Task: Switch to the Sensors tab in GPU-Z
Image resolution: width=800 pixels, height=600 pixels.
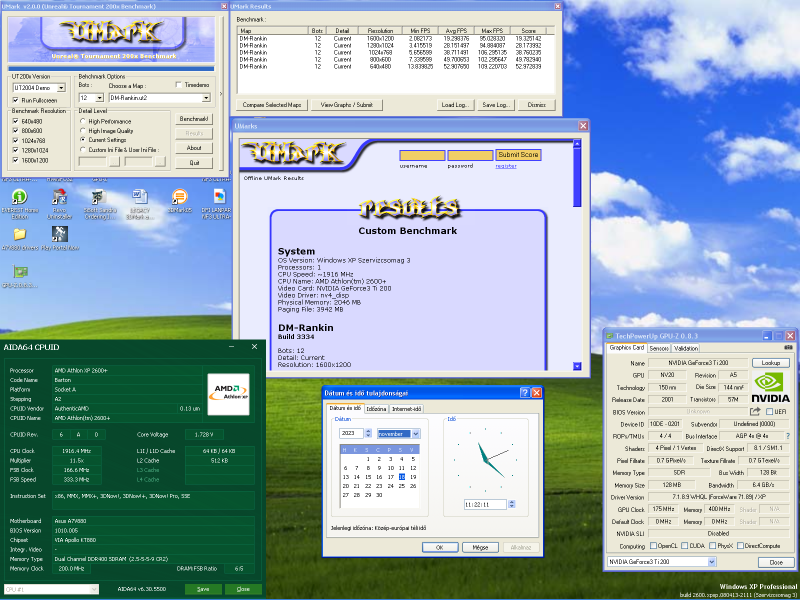Action: pyautogui.click(x=659, y=348)
